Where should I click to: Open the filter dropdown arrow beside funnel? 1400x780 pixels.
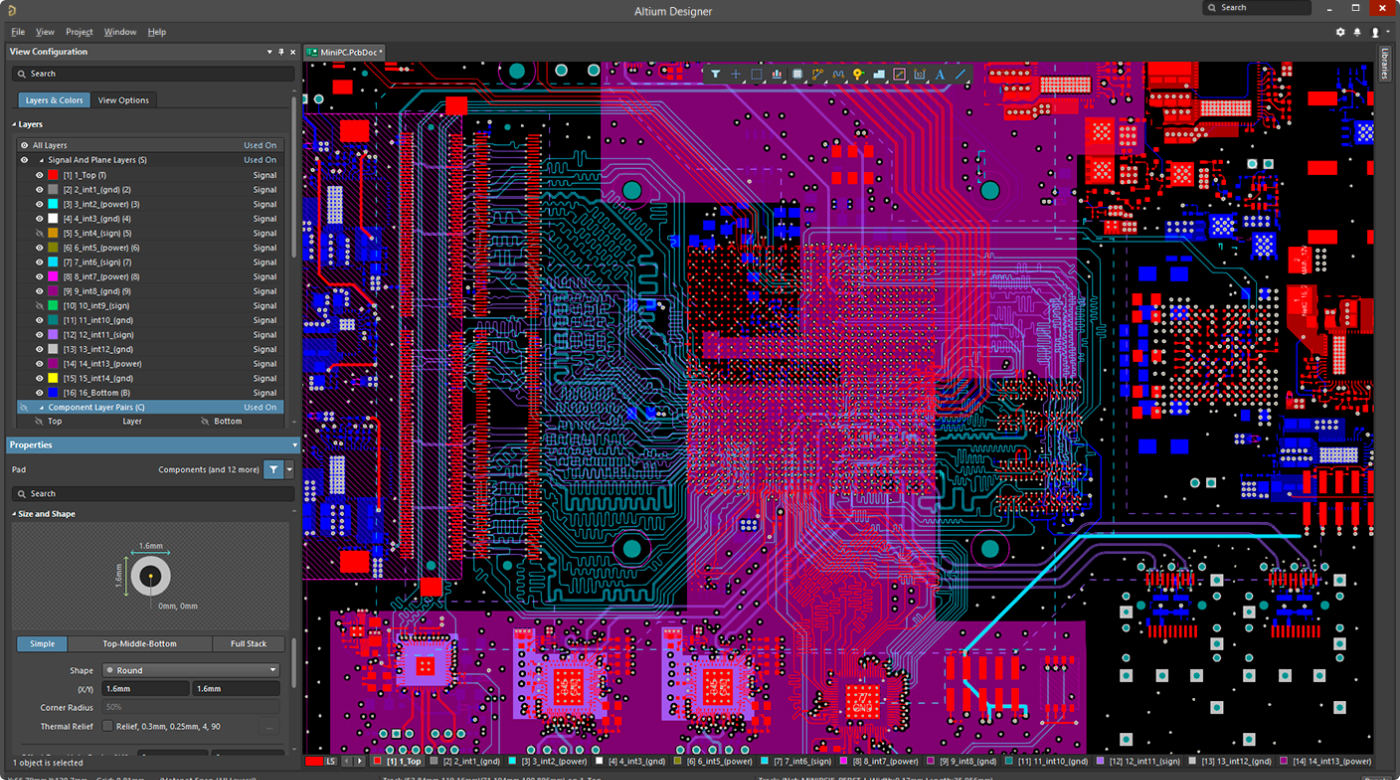pyautogui.click(x=290, y=469)
